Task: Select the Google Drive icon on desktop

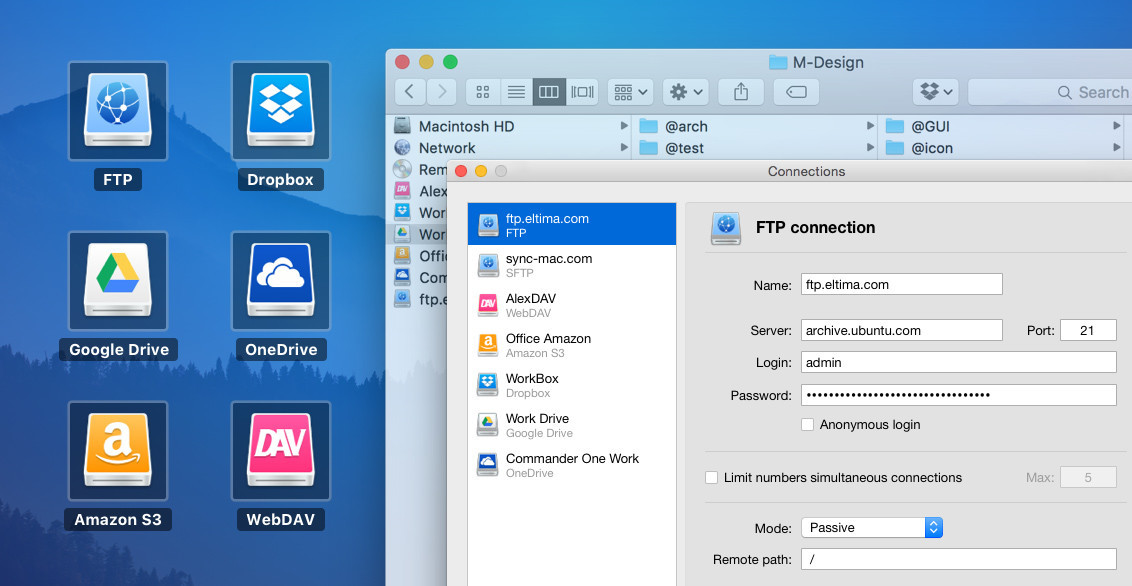Action: point(118,281)
